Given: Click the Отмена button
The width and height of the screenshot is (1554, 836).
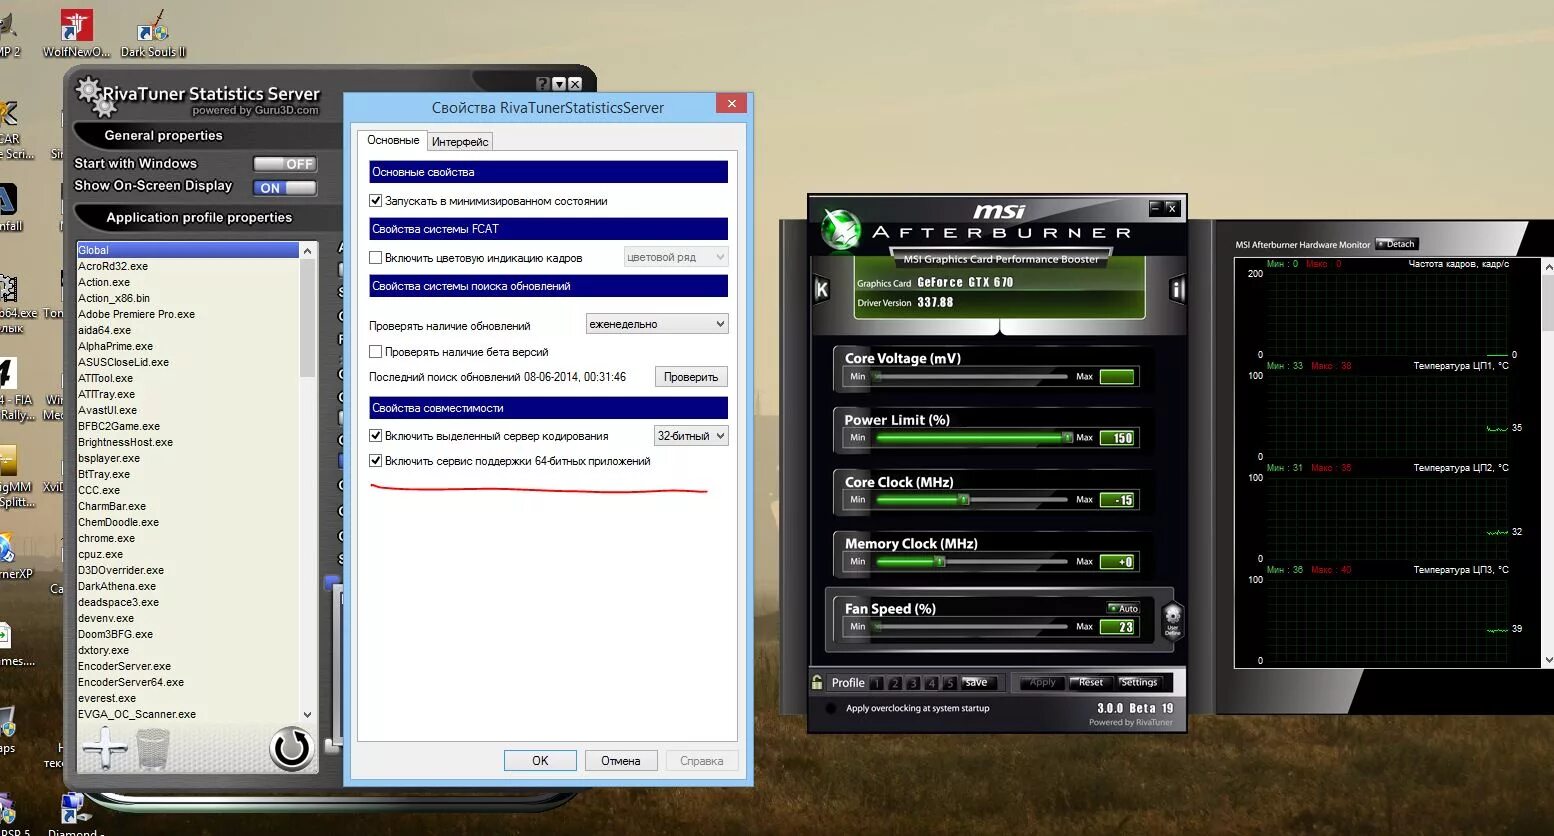Looking at the screenshot, I should click(x=621, y=761).
